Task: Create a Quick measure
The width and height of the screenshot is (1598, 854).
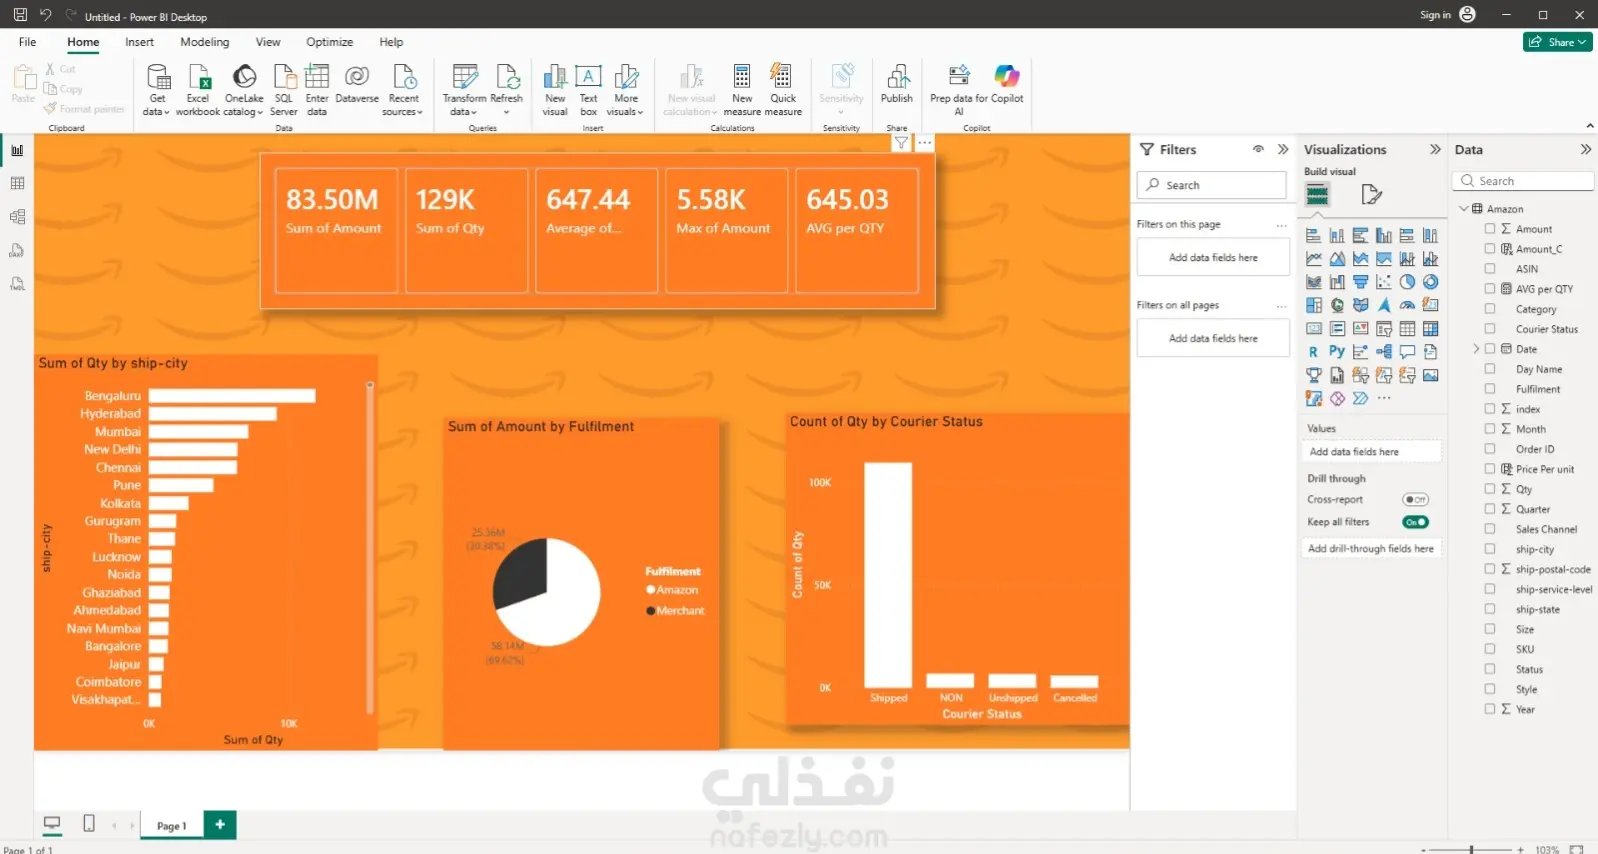Action: [783, 90]
